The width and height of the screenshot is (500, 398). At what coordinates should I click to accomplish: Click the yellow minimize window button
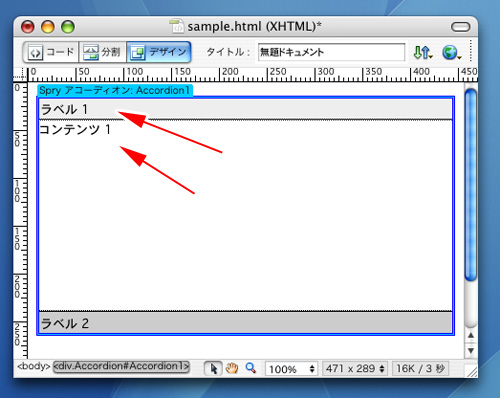pyautogui.click(x=48, y=27)
